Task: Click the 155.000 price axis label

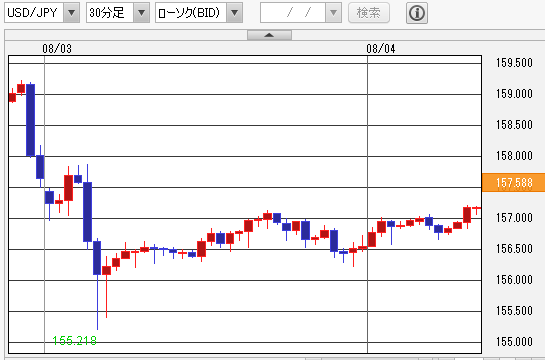Action: [514, 342]
